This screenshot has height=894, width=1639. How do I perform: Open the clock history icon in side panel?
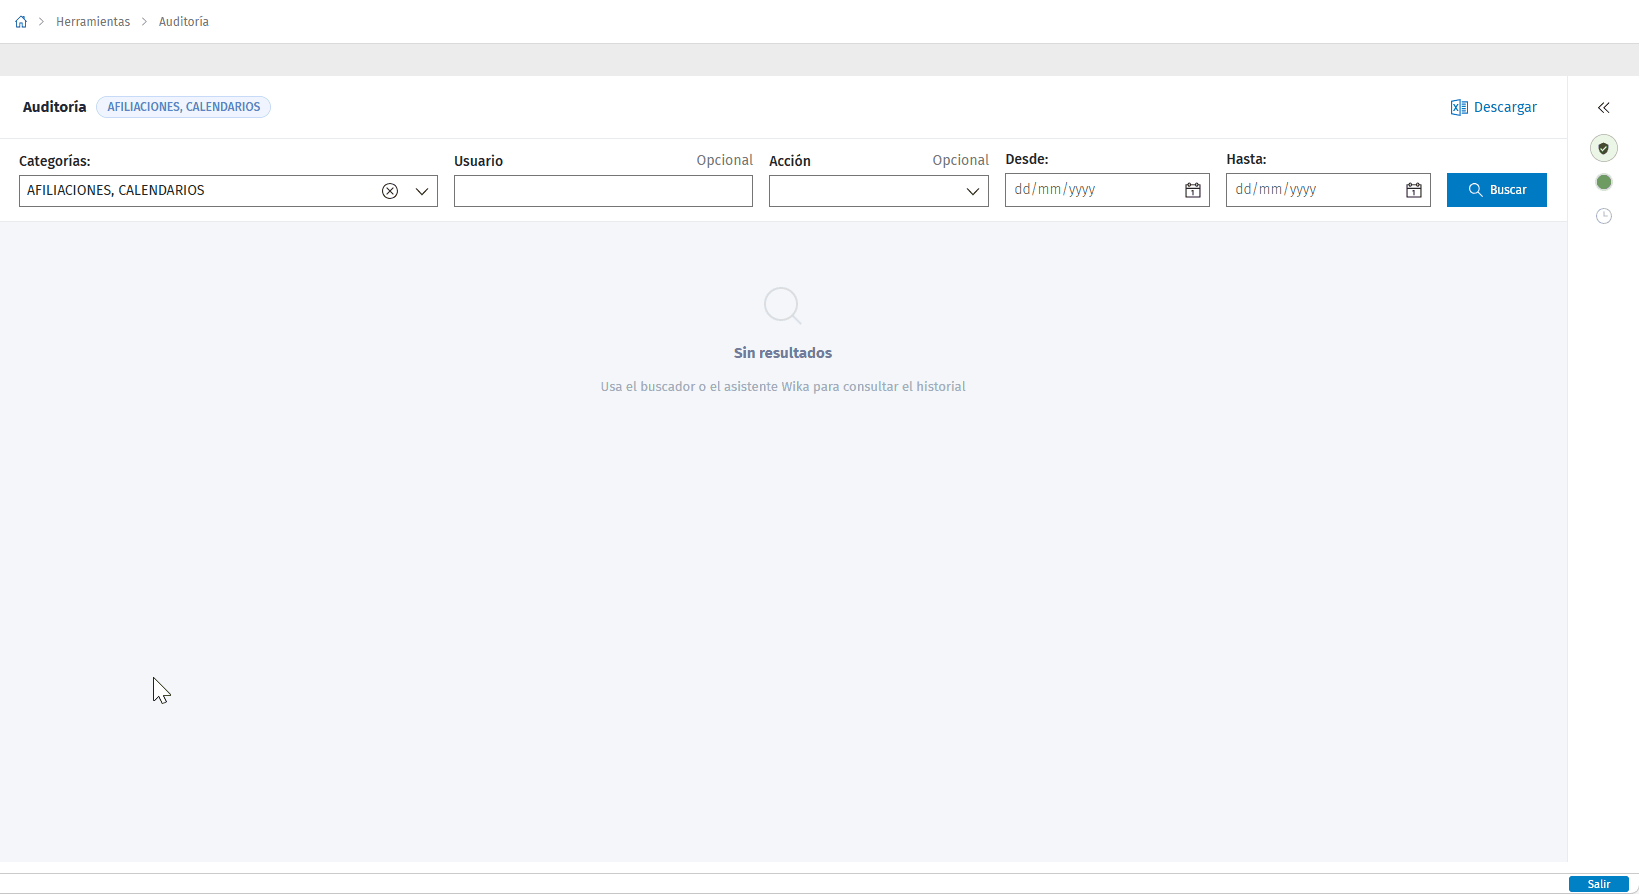tap(1604, 216)
